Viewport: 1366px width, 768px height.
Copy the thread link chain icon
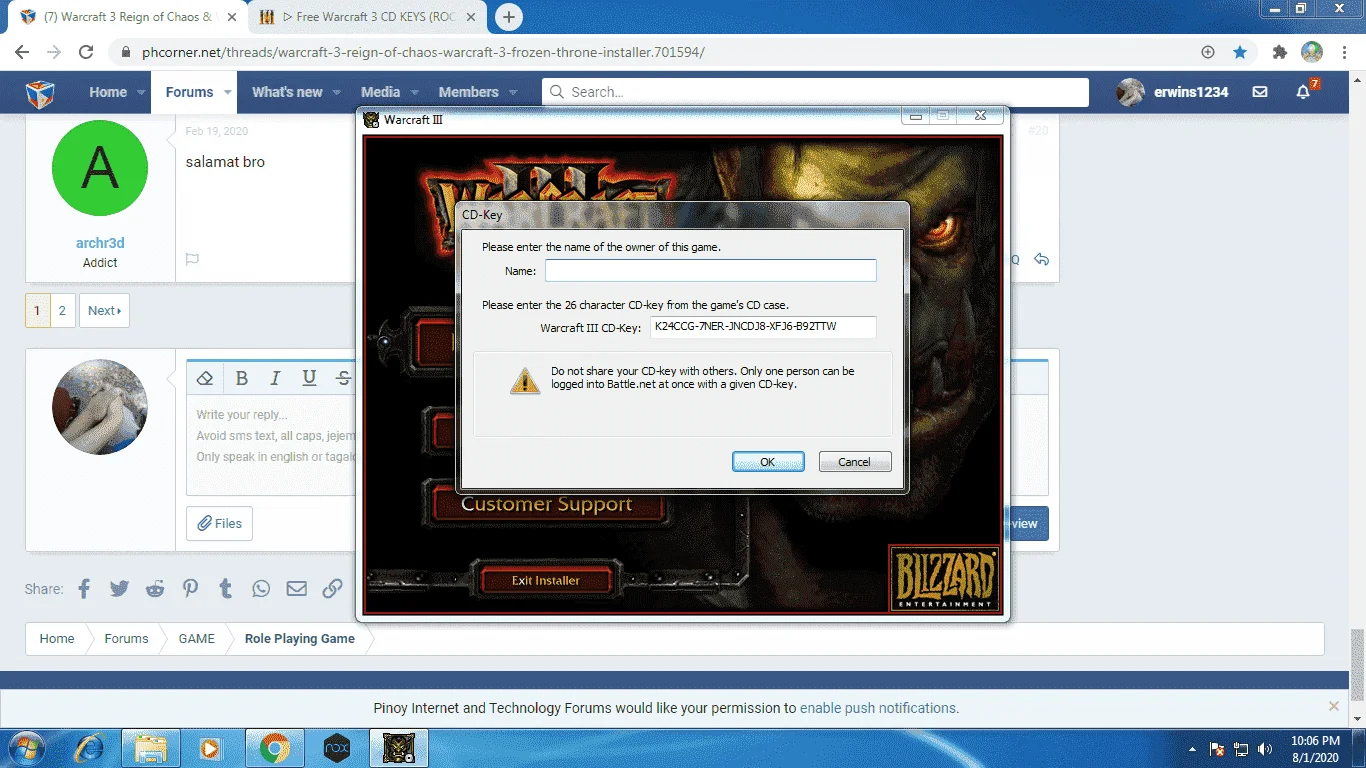click(333, 589)
